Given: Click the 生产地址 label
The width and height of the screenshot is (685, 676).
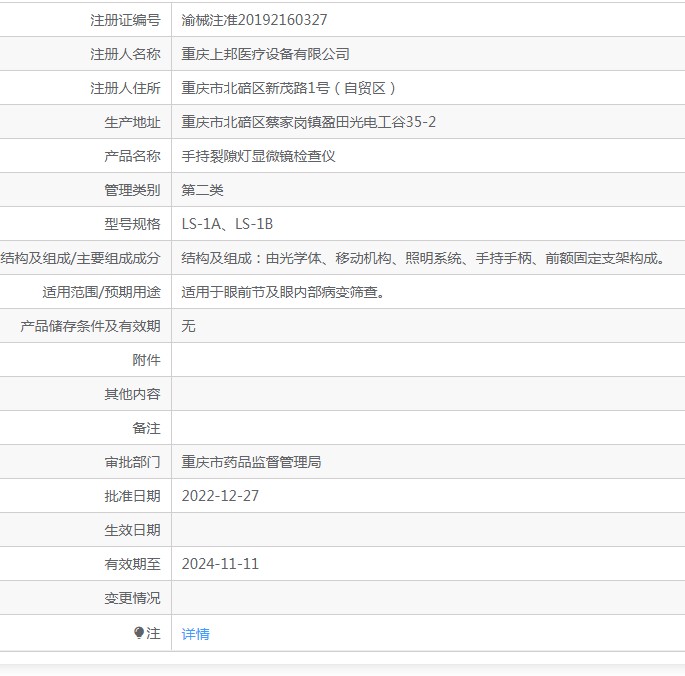Looking at the screenshot, I should coord(132,122).
